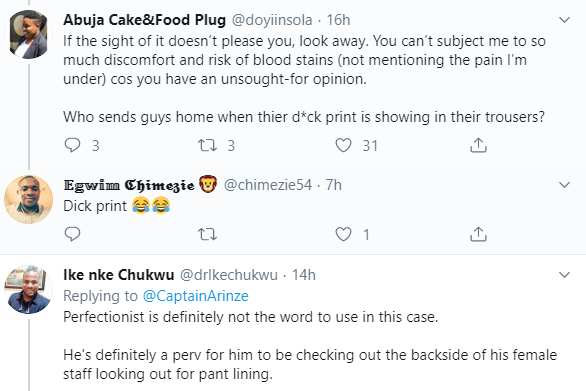The height and width of the screenshot is (391, 586).
Task: Go to @drIkechukwu's profile handle
Action: (229, 275)
